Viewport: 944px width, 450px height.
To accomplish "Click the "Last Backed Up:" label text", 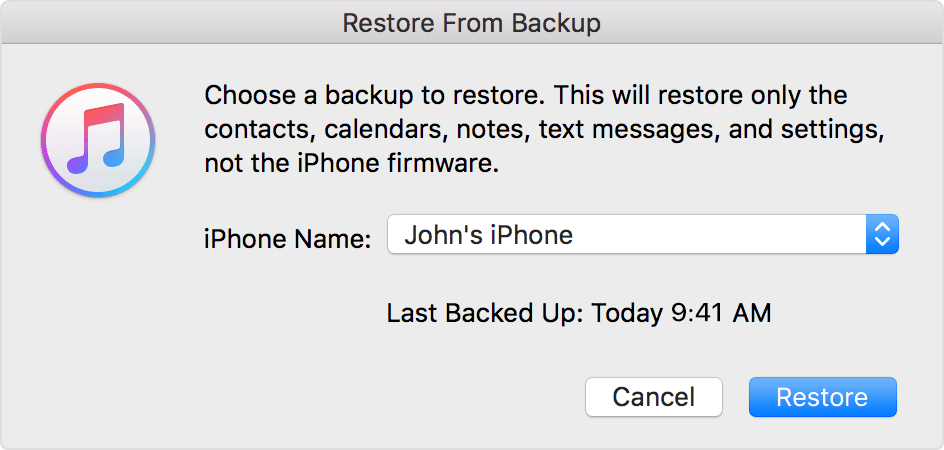I will pos(486,313).
